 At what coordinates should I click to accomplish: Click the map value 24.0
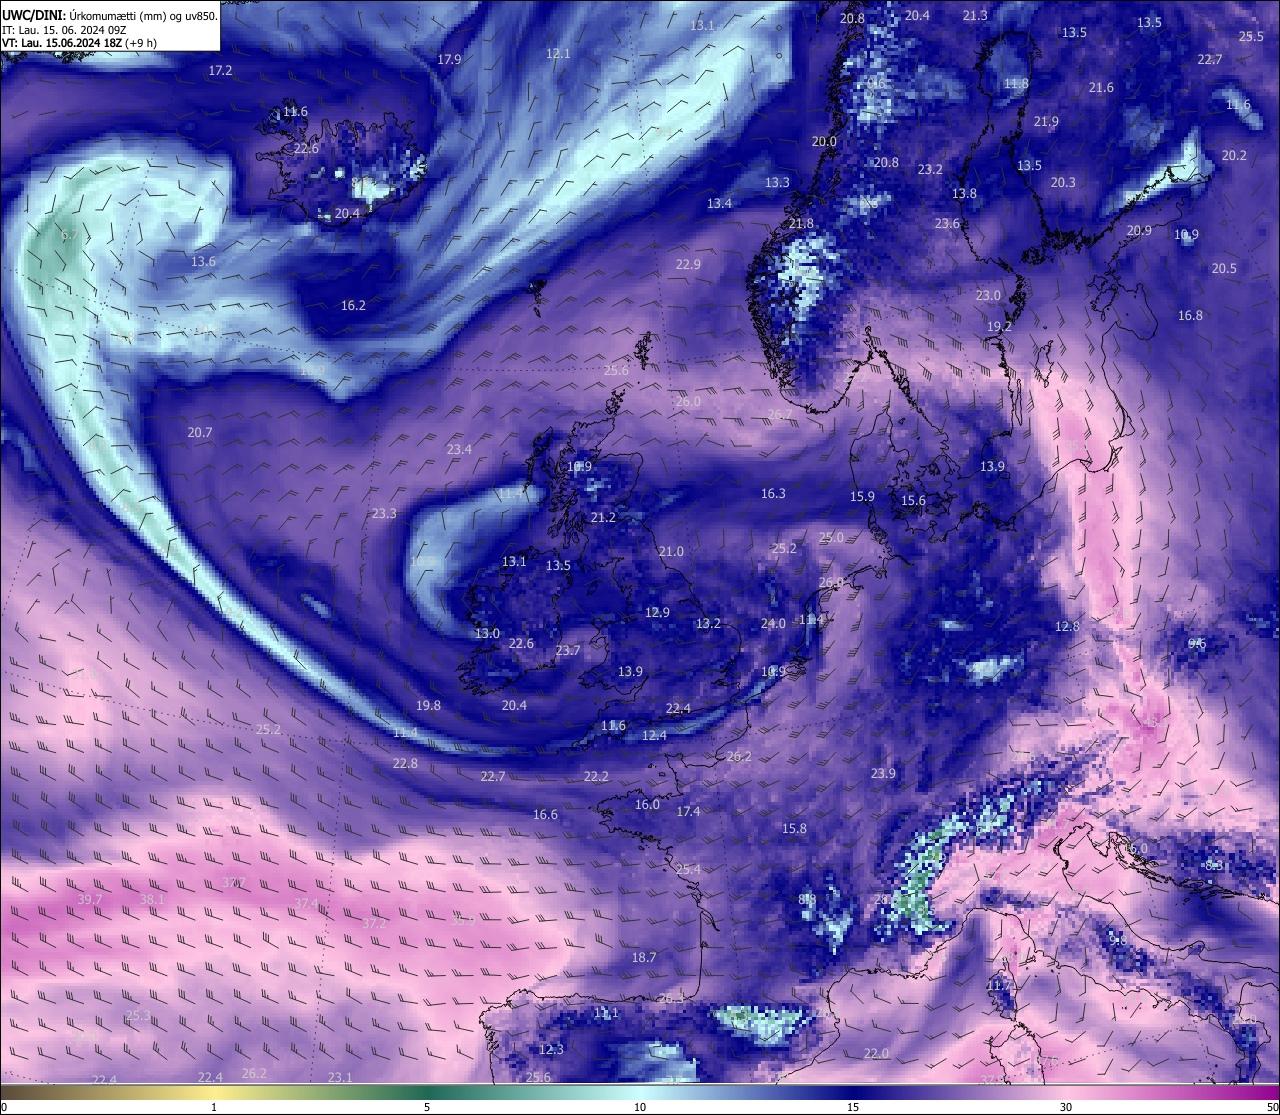773,624
